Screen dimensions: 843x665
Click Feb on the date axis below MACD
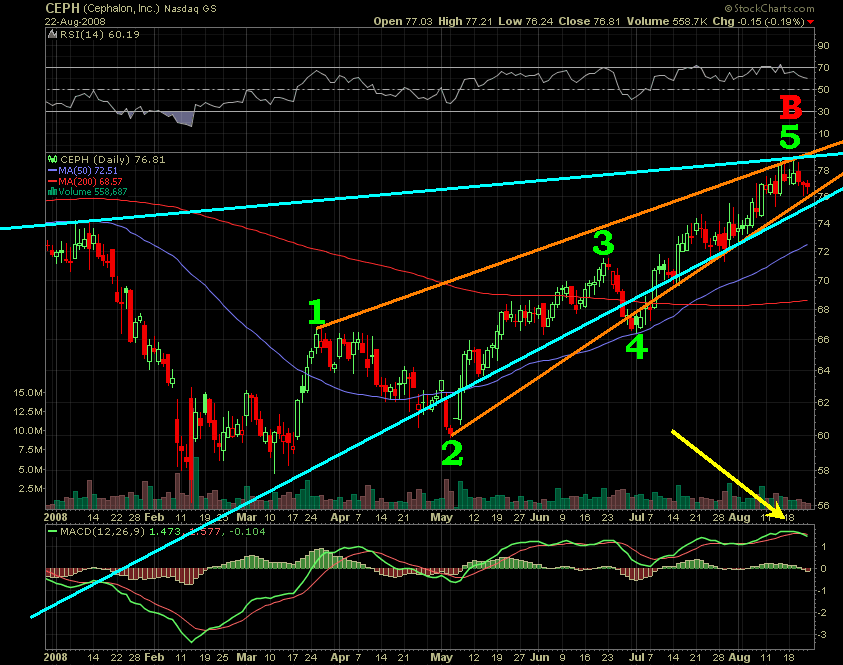coord(154,657)
